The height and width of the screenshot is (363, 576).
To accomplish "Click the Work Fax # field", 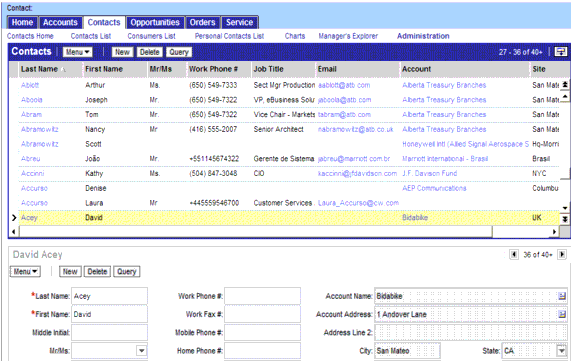I will [x=262, y=314].
